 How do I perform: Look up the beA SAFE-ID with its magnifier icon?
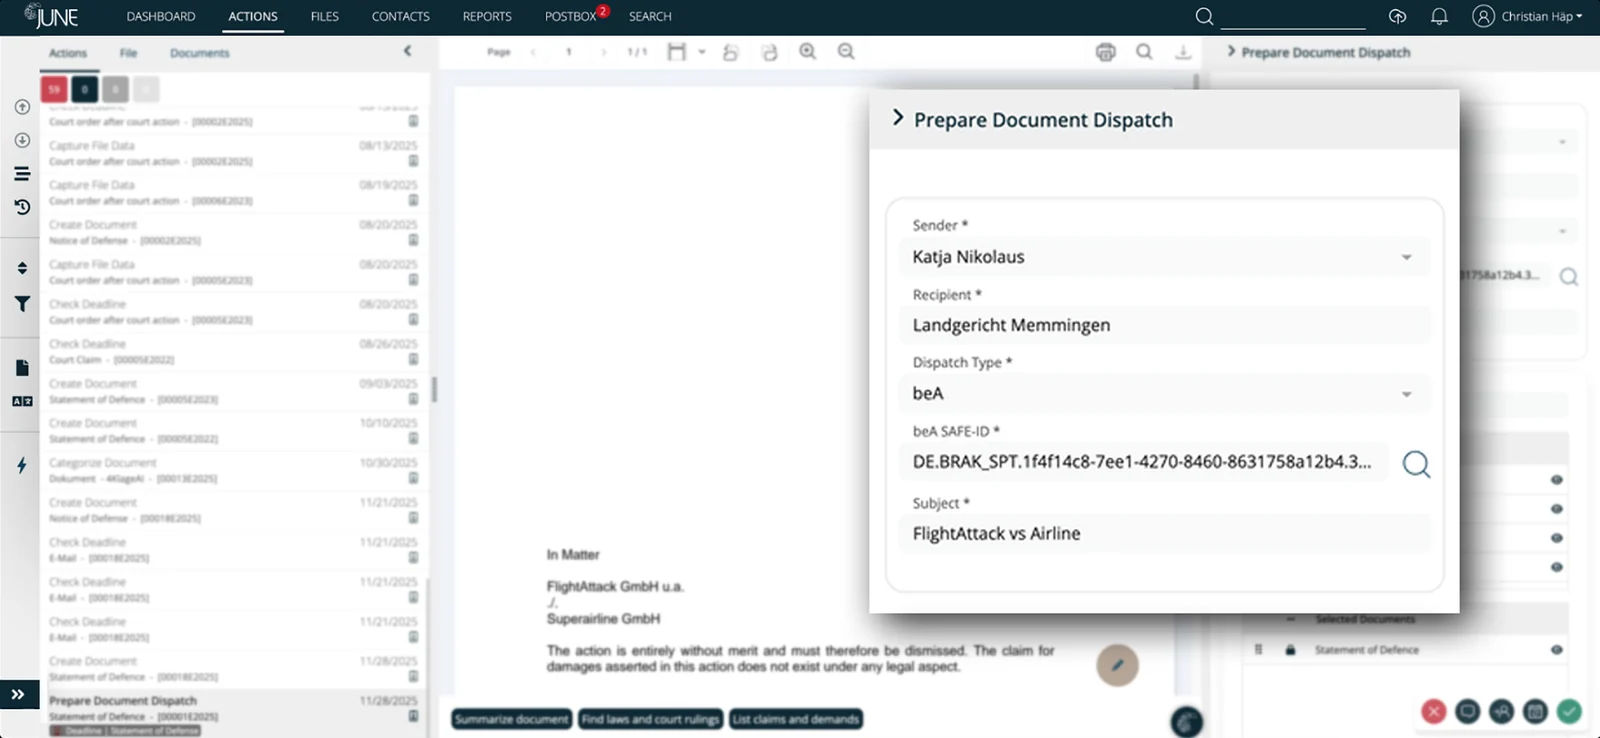pos(1416,464)
